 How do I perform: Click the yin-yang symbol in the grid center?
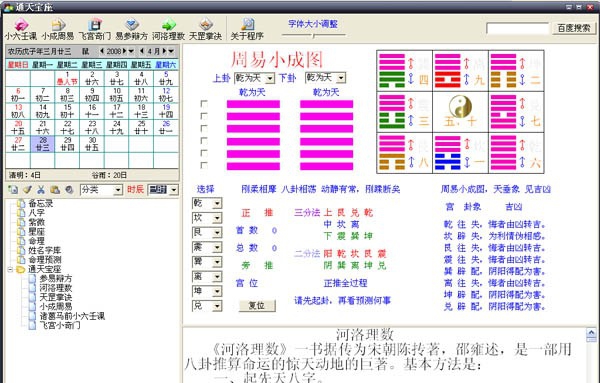point(460,106)
